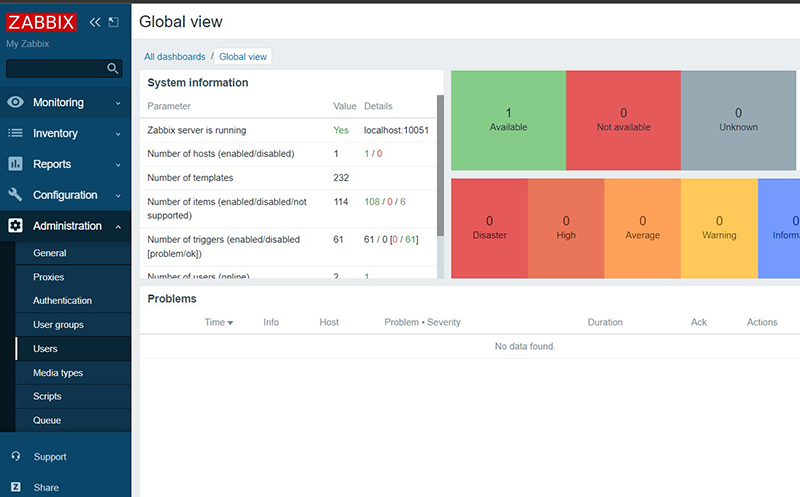Open the Monitoring menu
The height and width of the screenshot is (497, 800).
65,103
